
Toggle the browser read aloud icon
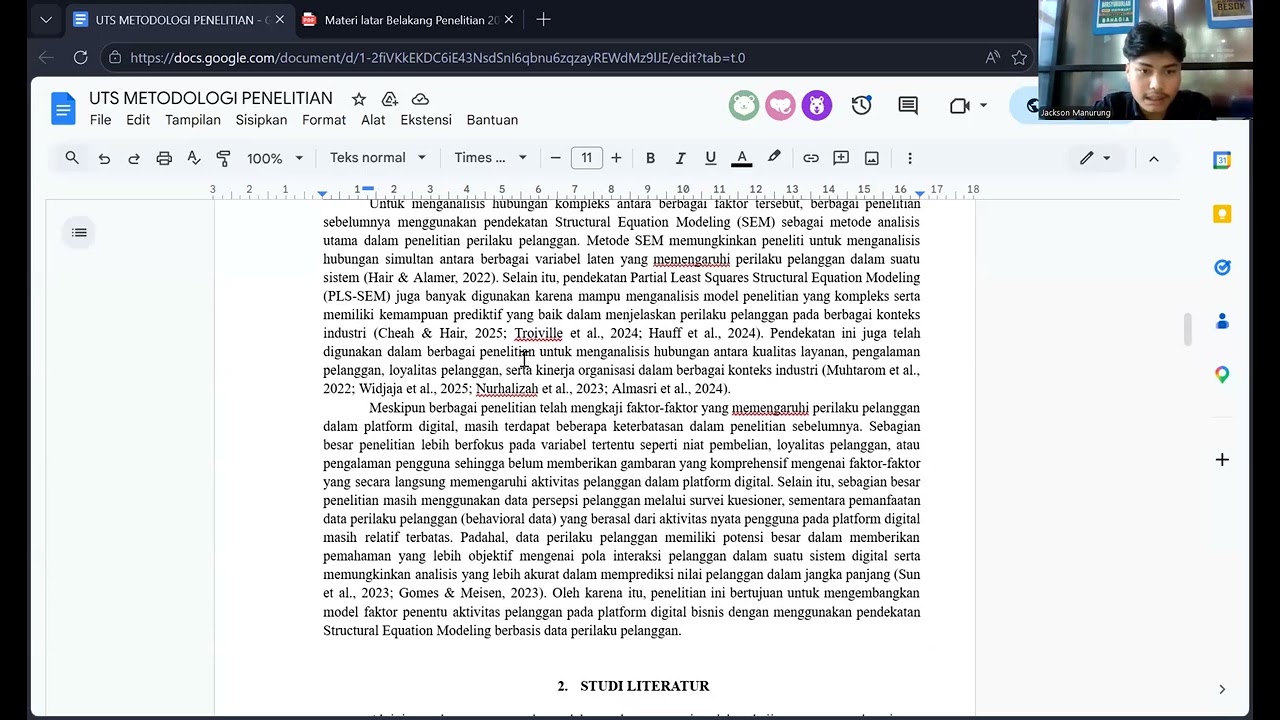tap(991, 57)
